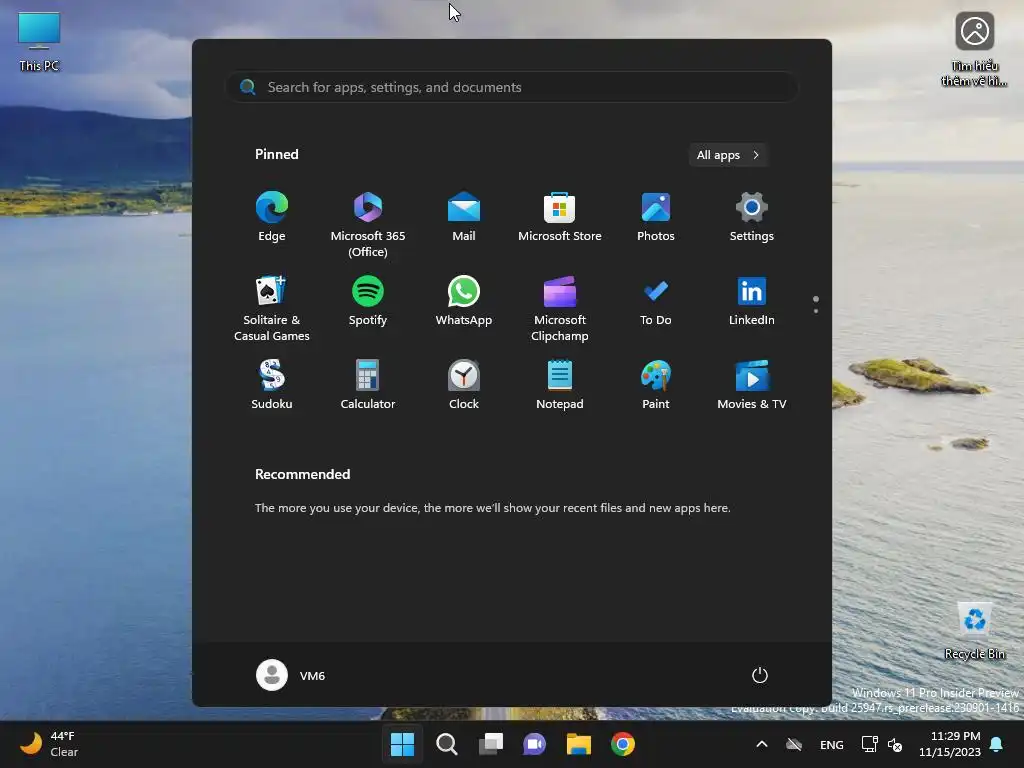Open the Edge browser pinned app
The image size is (1024, 768).
click(x=272, y=217)
